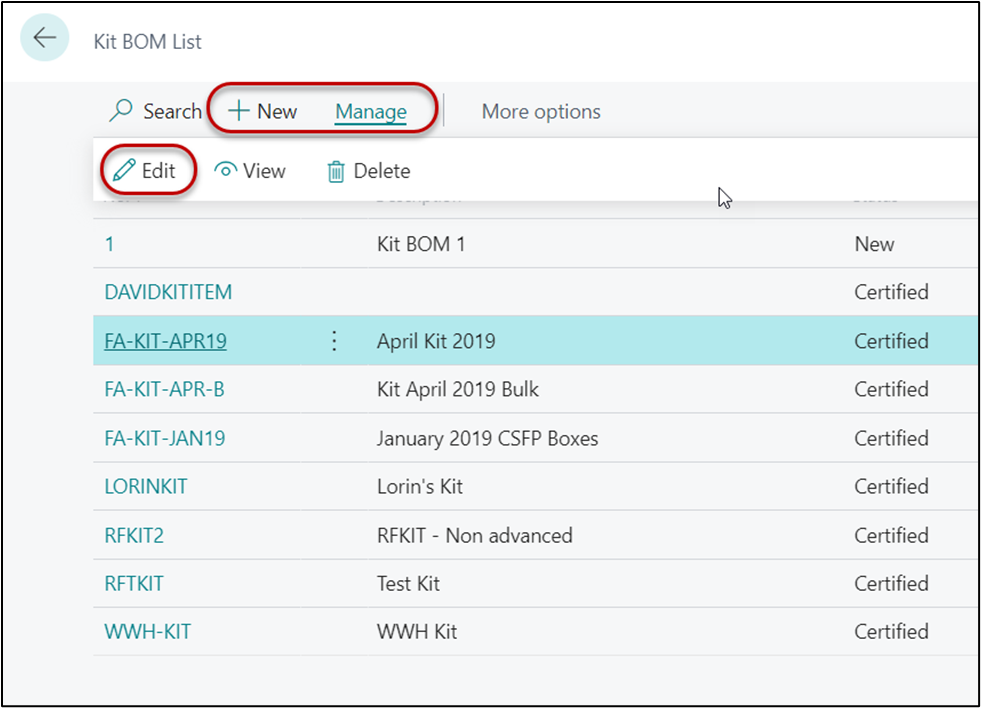Open the WWH-KIT record link

(147, 632)
